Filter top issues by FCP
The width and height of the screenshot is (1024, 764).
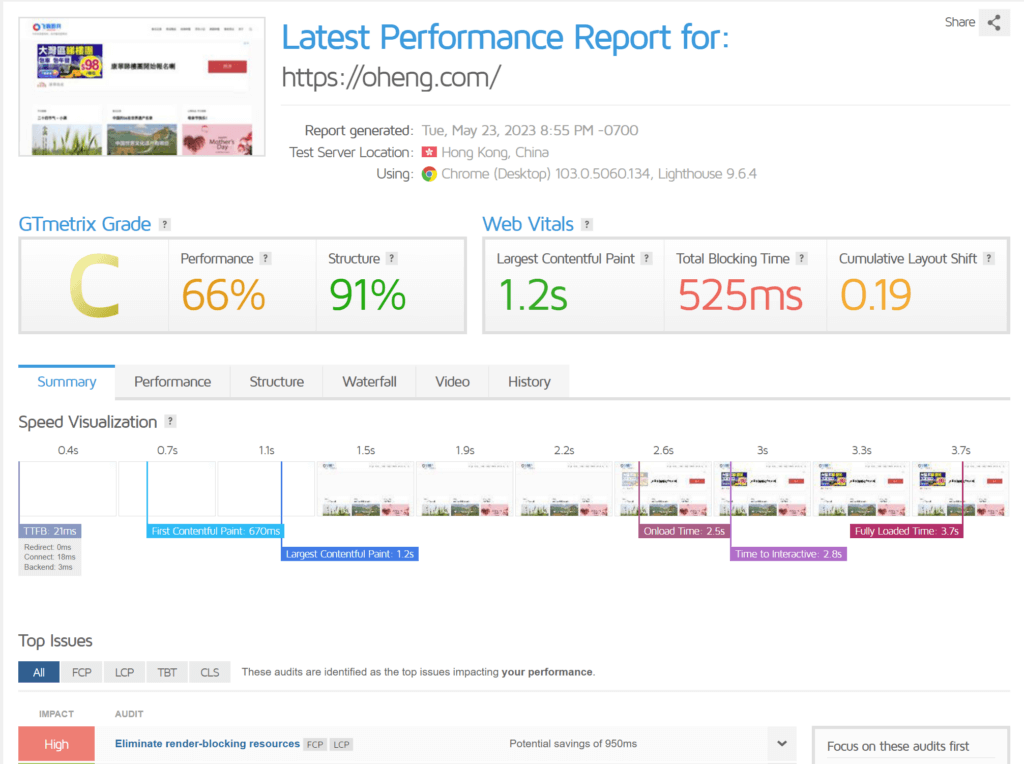[82, 672]
